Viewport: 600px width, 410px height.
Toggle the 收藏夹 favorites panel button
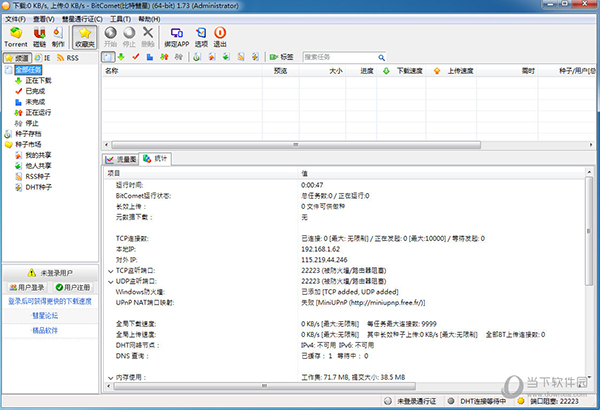click(x=85, y=37)
